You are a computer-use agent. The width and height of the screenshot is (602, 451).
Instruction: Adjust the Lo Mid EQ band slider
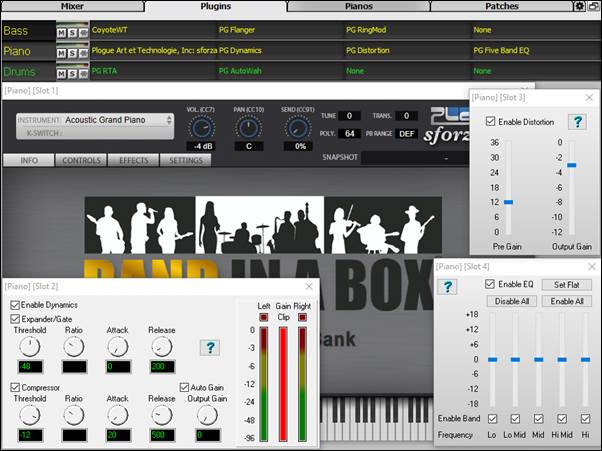point(515,360)
